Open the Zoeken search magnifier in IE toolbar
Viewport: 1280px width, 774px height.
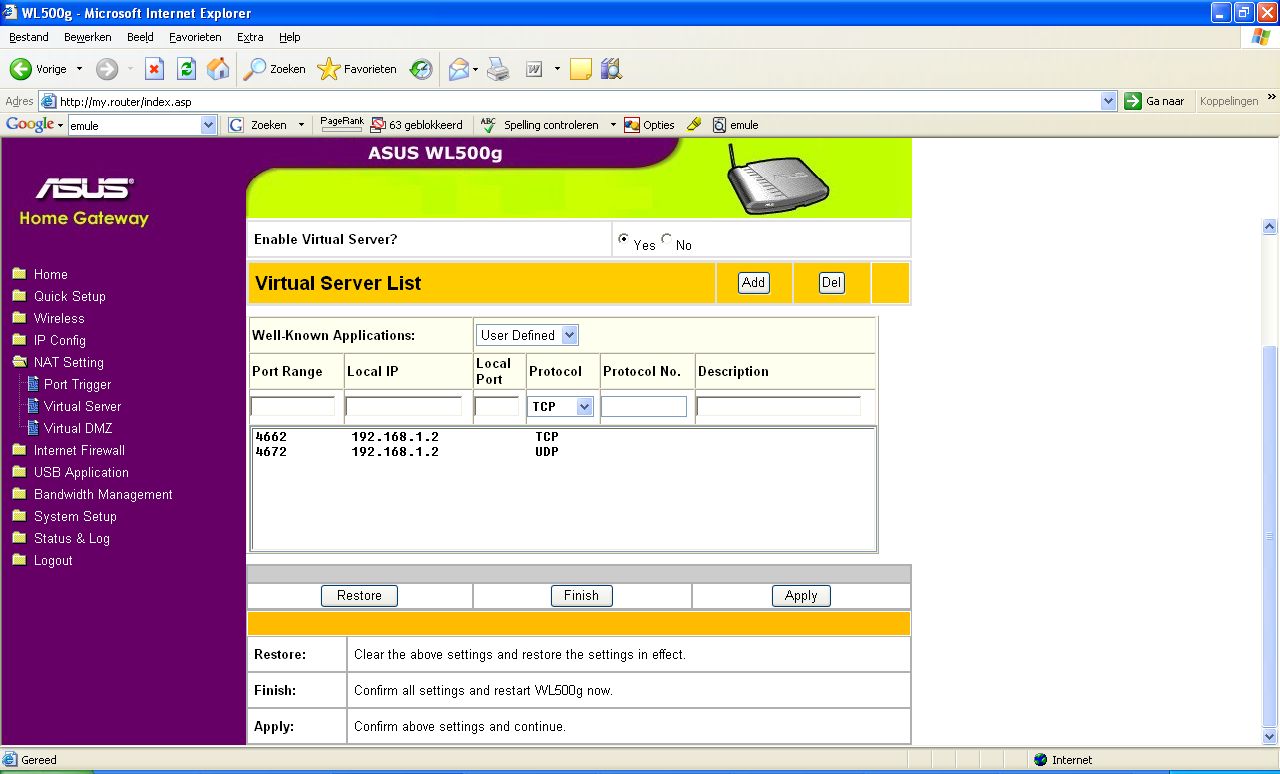255,69
